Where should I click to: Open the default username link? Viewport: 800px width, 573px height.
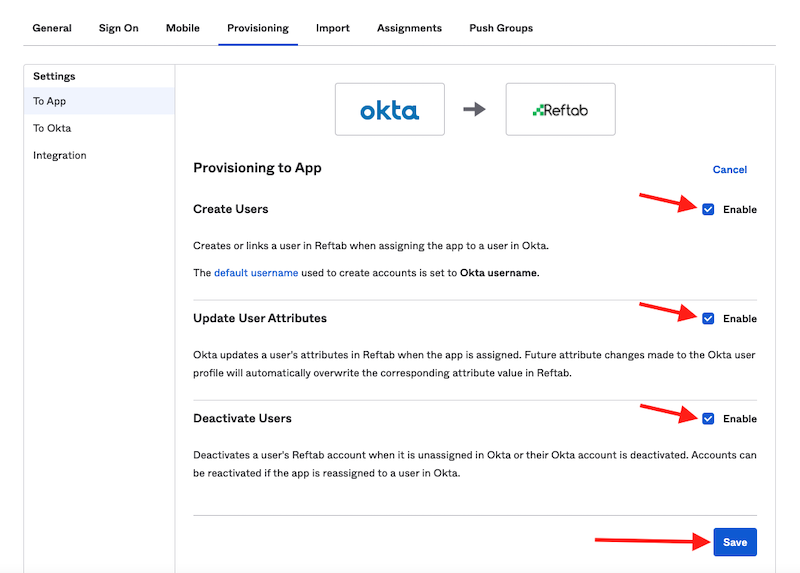(256, 273)
